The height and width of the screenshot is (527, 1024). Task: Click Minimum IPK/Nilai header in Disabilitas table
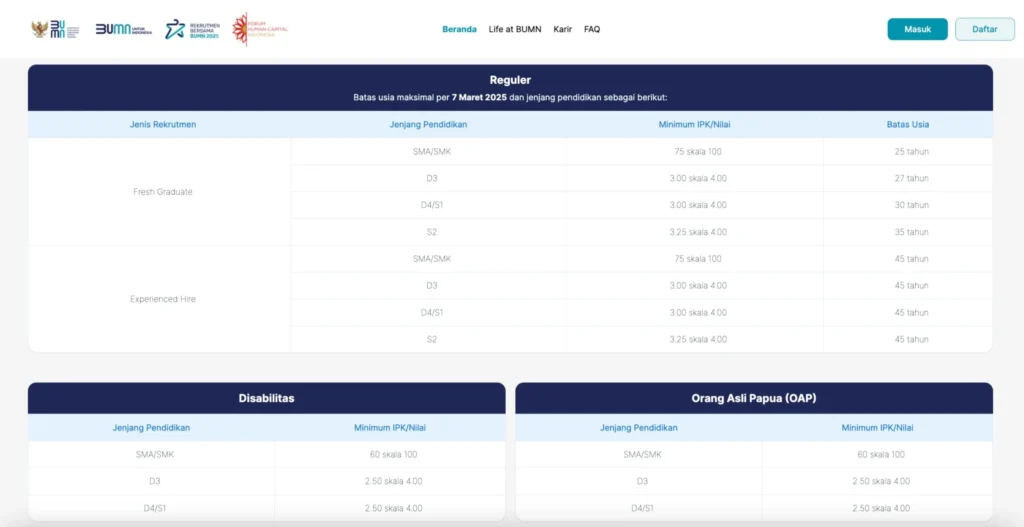click(391, 428)
